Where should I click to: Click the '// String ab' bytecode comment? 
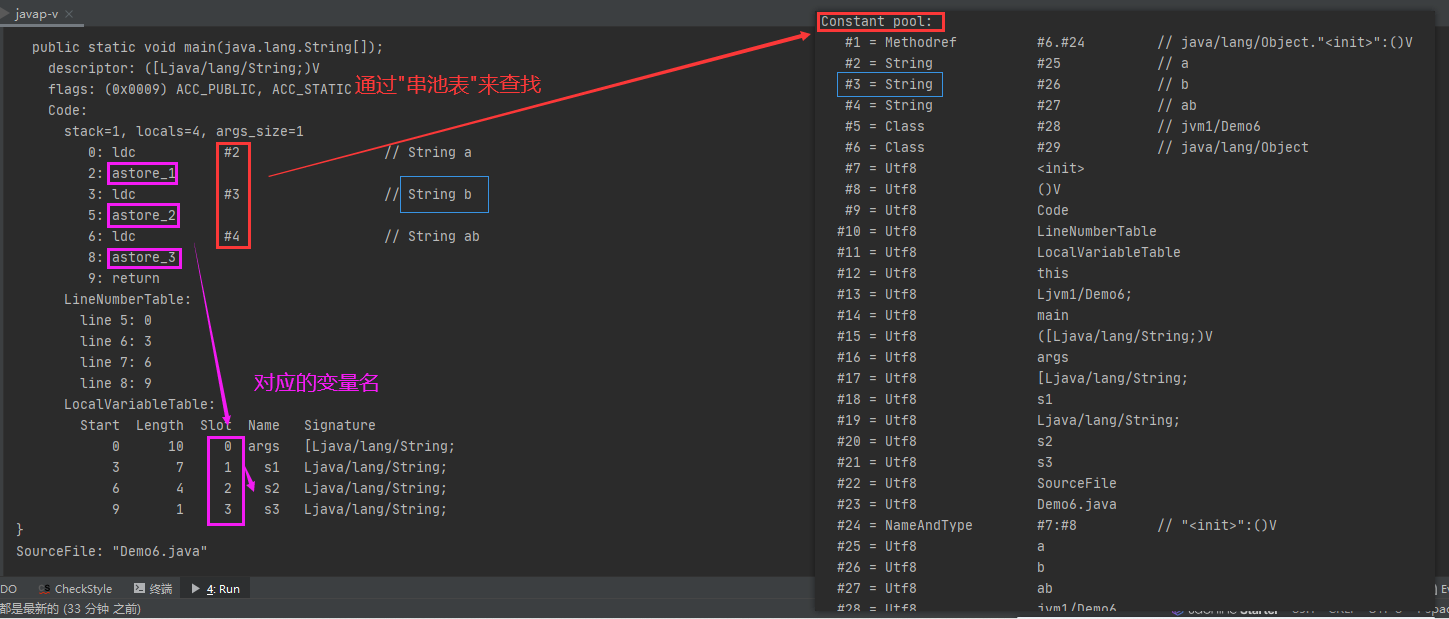(432, 236)
